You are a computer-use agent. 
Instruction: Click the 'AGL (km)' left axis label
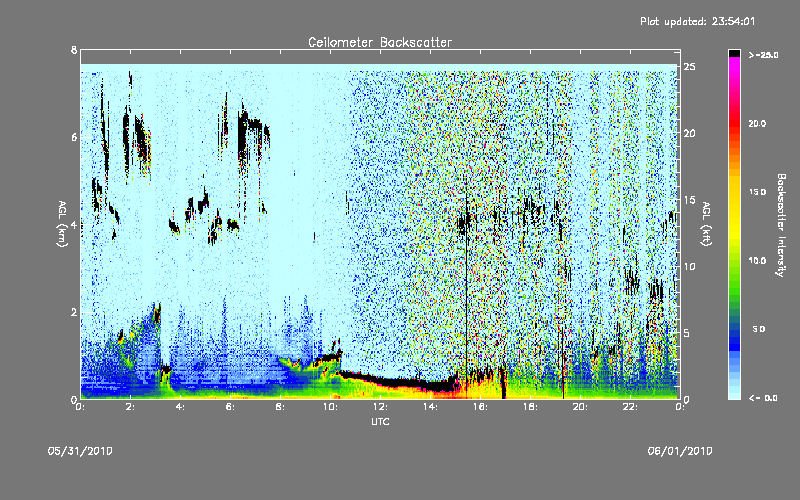[x=62, y=223]
